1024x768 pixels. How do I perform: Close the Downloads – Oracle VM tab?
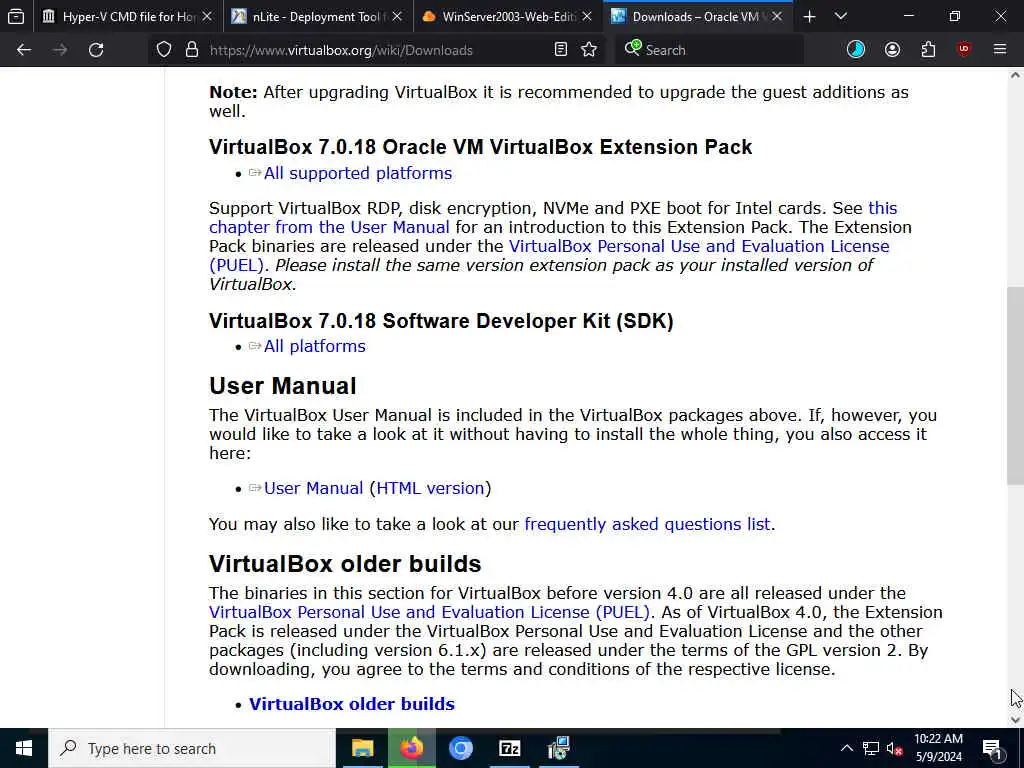(x=776, y=16)
